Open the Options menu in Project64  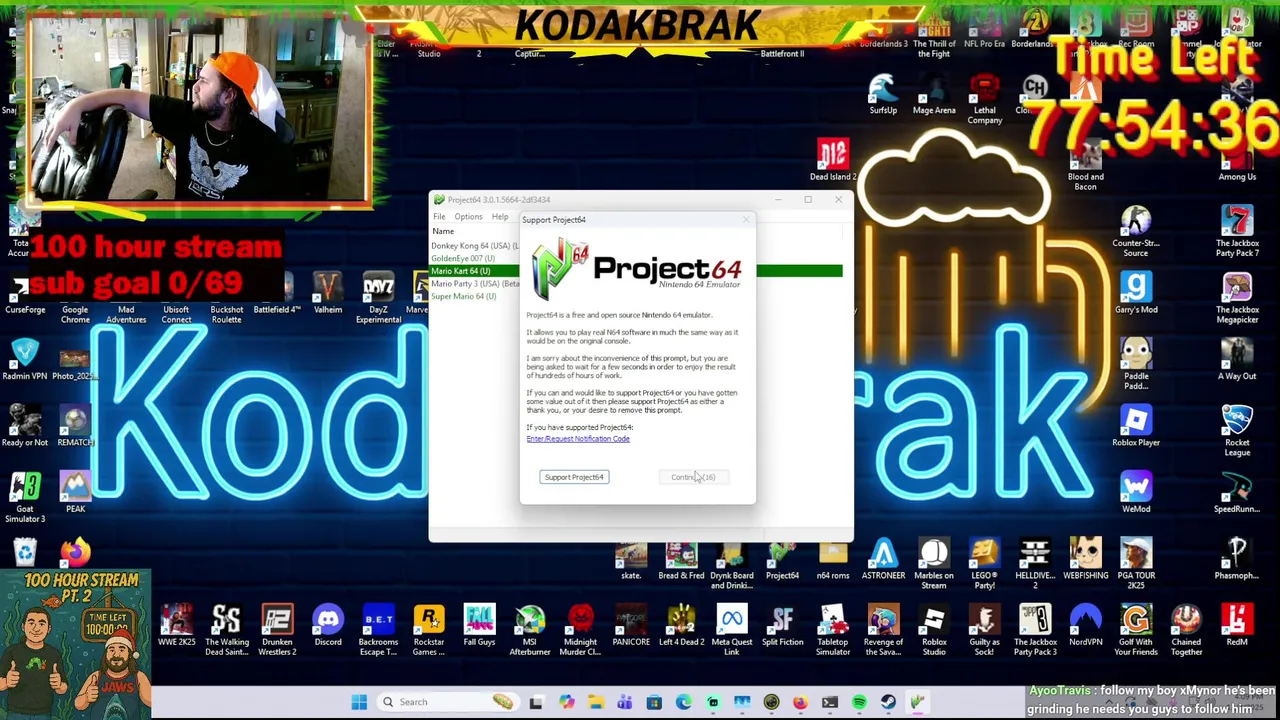(x=468, y=217)
